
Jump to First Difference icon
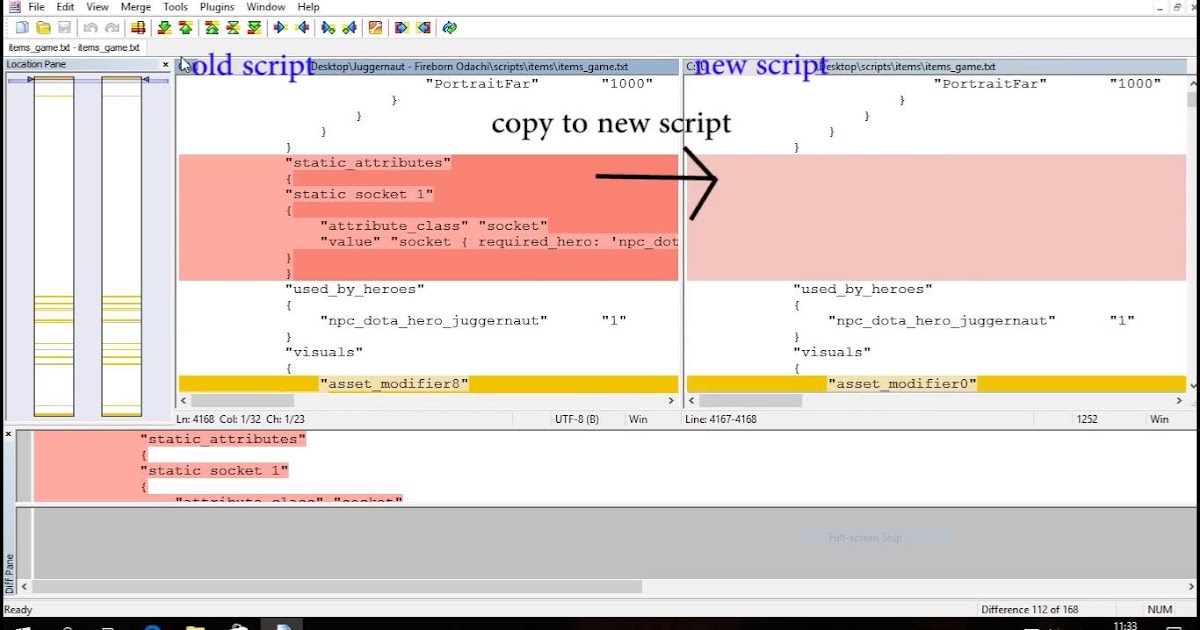(212, 28)
